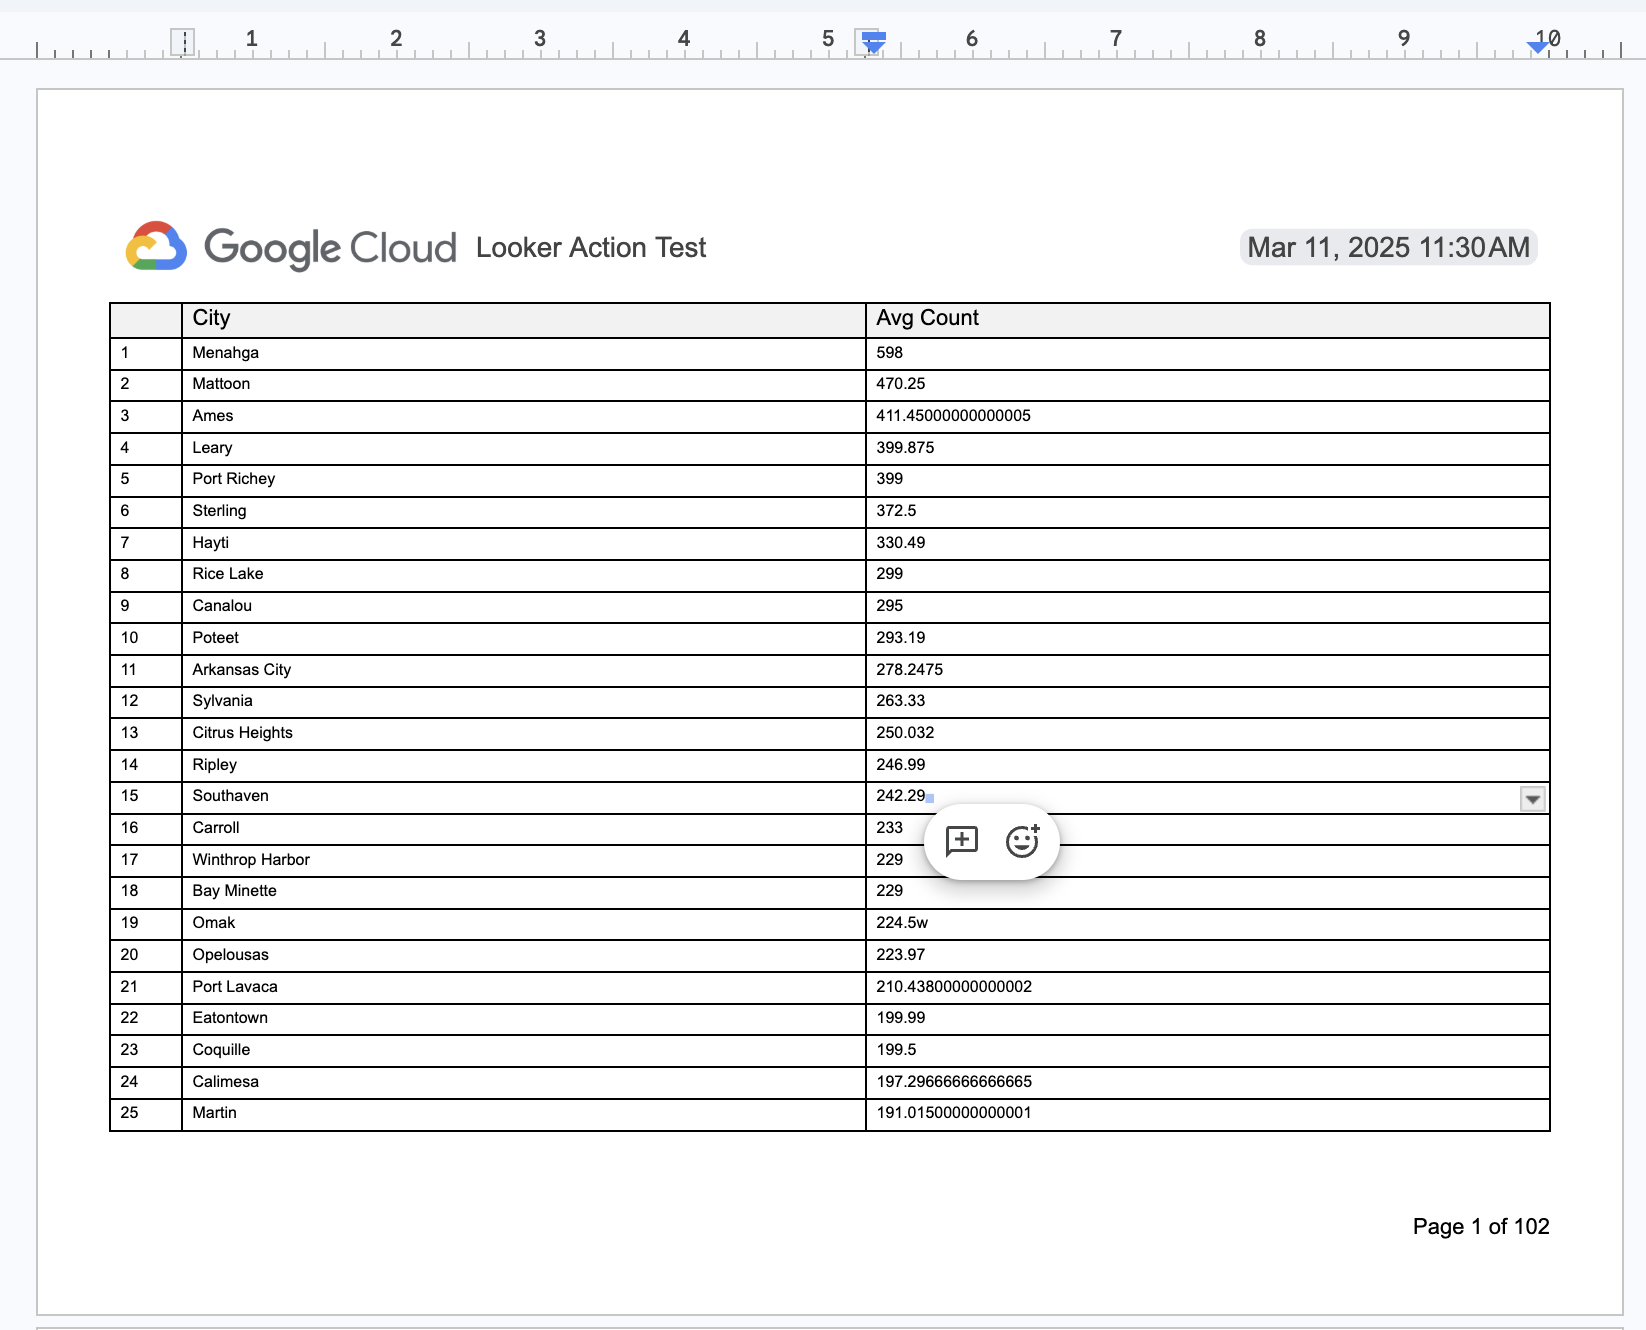Click the value 293.19
The width and height of the screenshot is (1646, 1330).
coord(900,638)
